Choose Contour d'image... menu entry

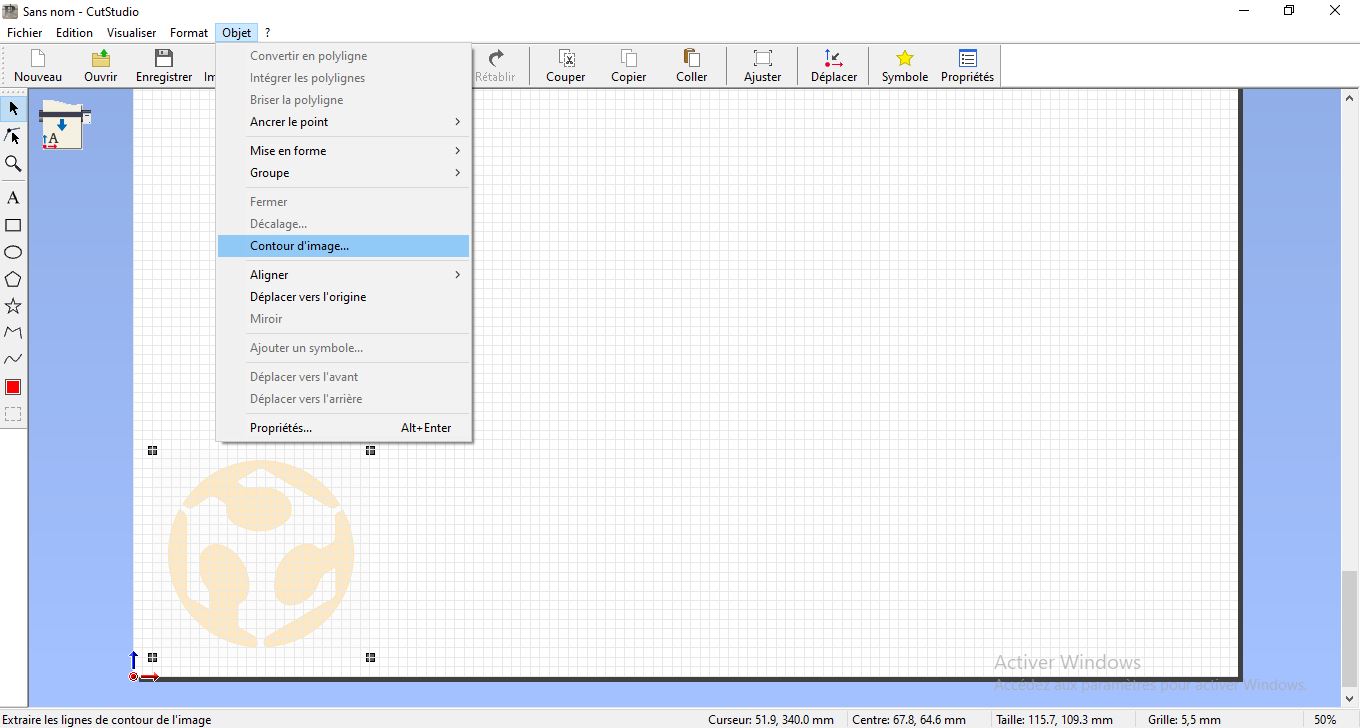[343, 246]
